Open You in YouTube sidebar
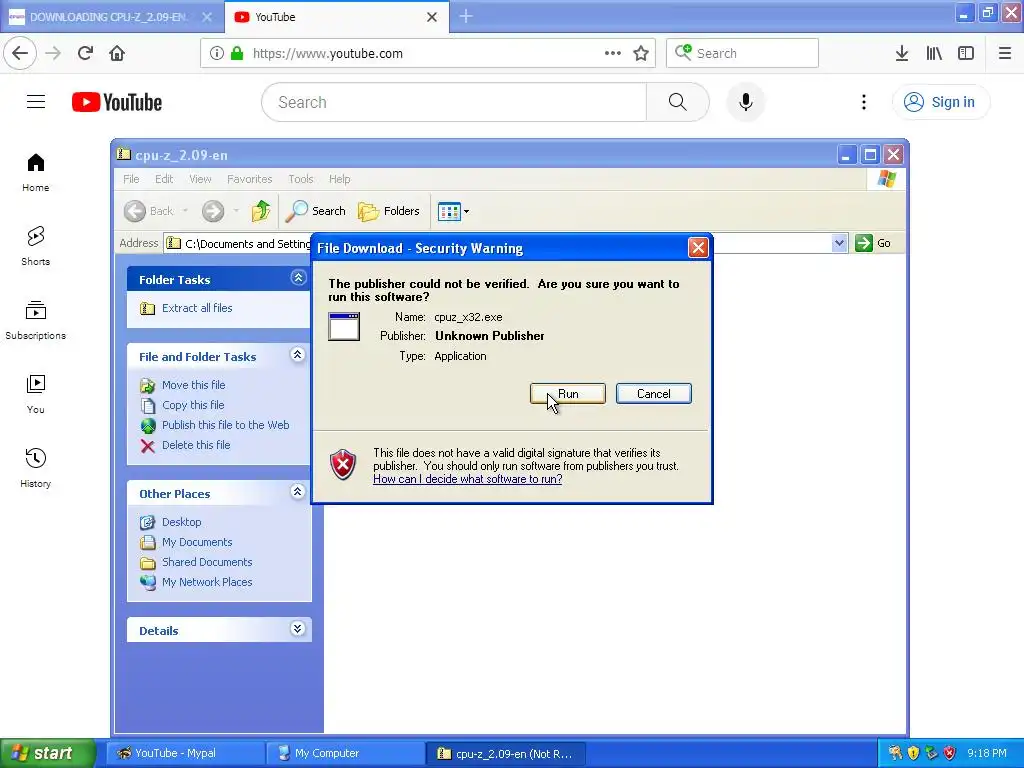Image resolution: width=1024 pixels, height=768 pixels. tap(36, 394)
